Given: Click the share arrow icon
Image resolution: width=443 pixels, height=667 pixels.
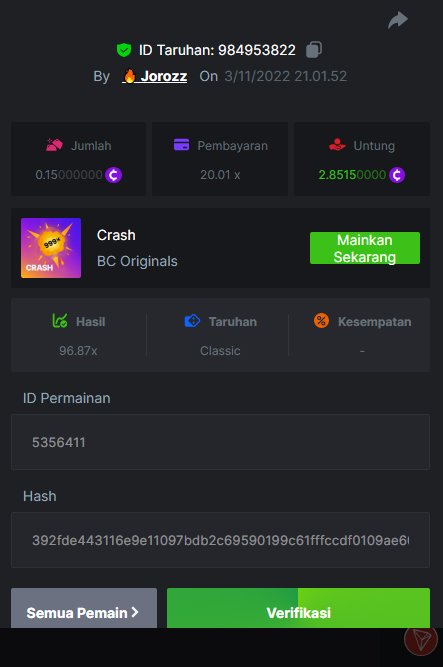Looking at the screenshot, I should pos(398,20).
